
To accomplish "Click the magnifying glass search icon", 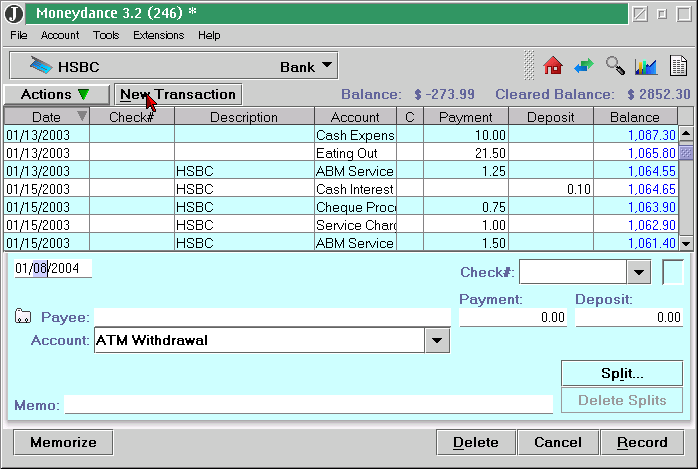I will pyautogui.click(x=615, y=65).
